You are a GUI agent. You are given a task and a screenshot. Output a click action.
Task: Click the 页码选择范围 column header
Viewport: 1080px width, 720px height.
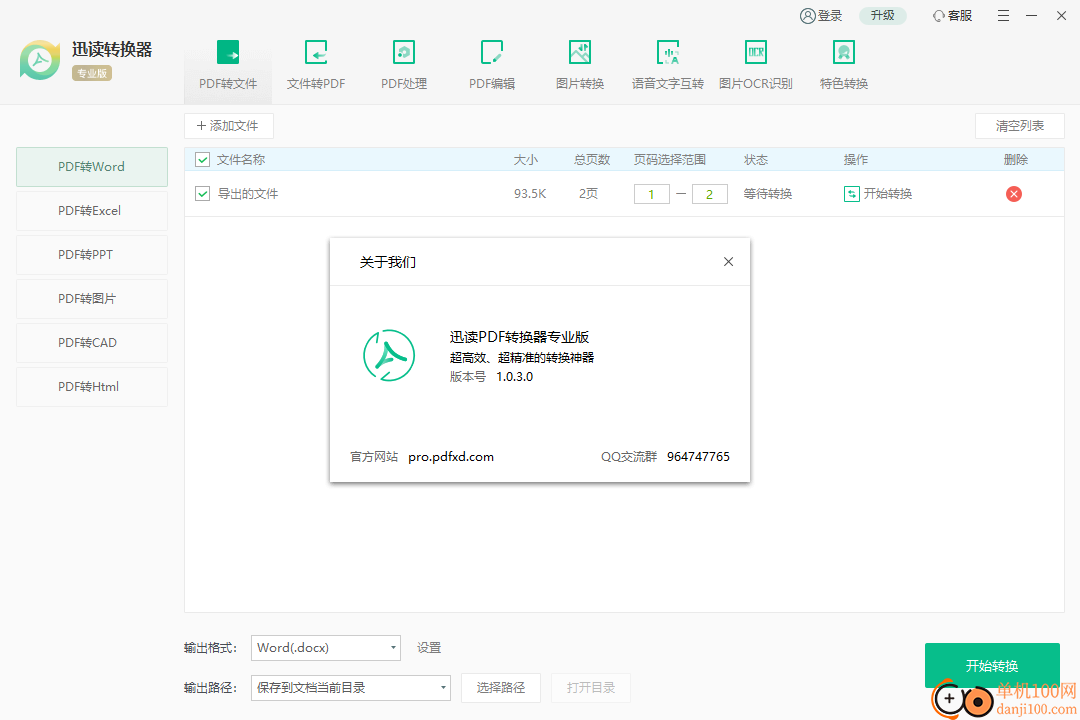click(669, 160)
